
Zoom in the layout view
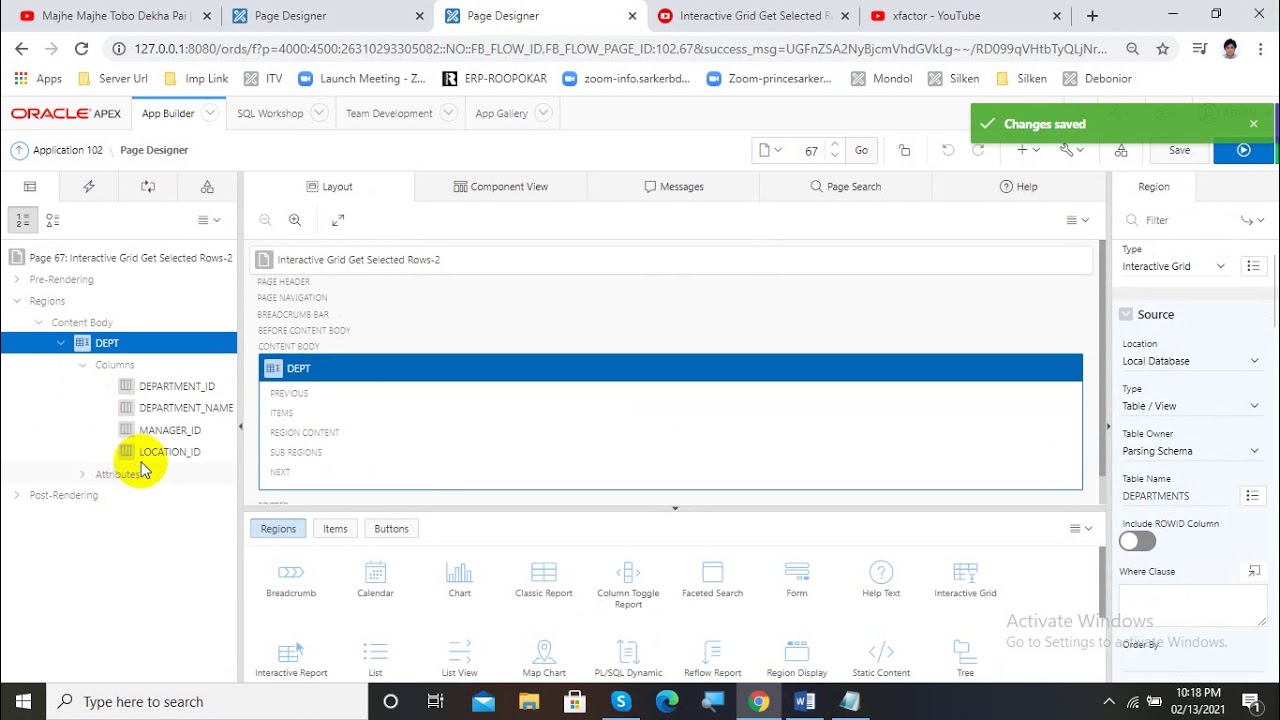(x=295, y=220)
